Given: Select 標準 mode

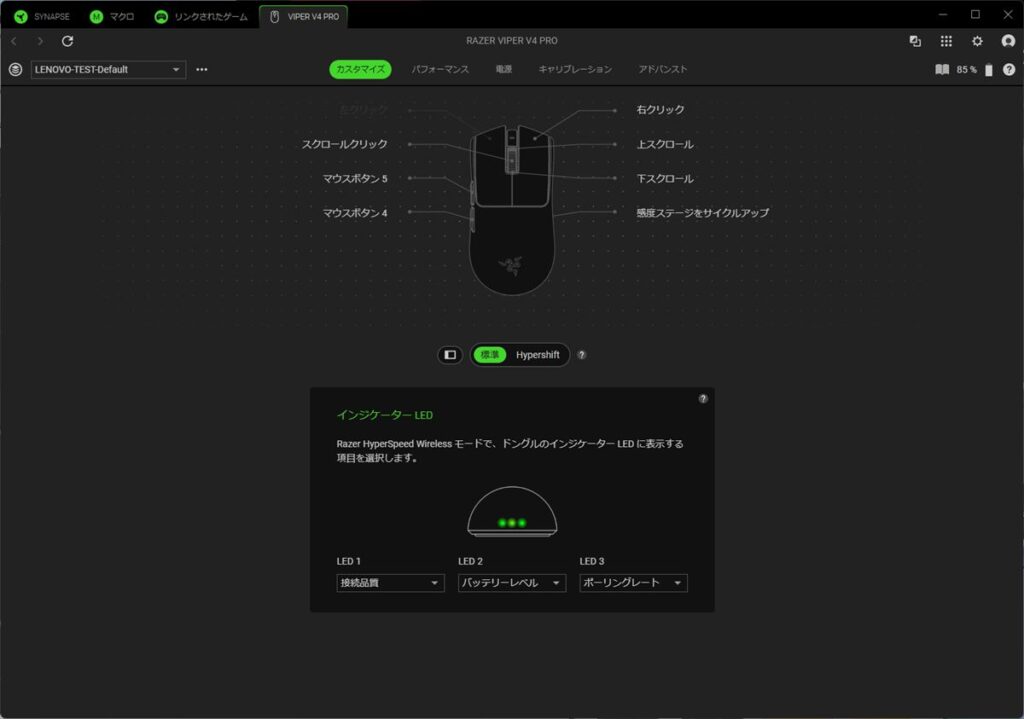Looking at the screenshot, I should 490,355.
